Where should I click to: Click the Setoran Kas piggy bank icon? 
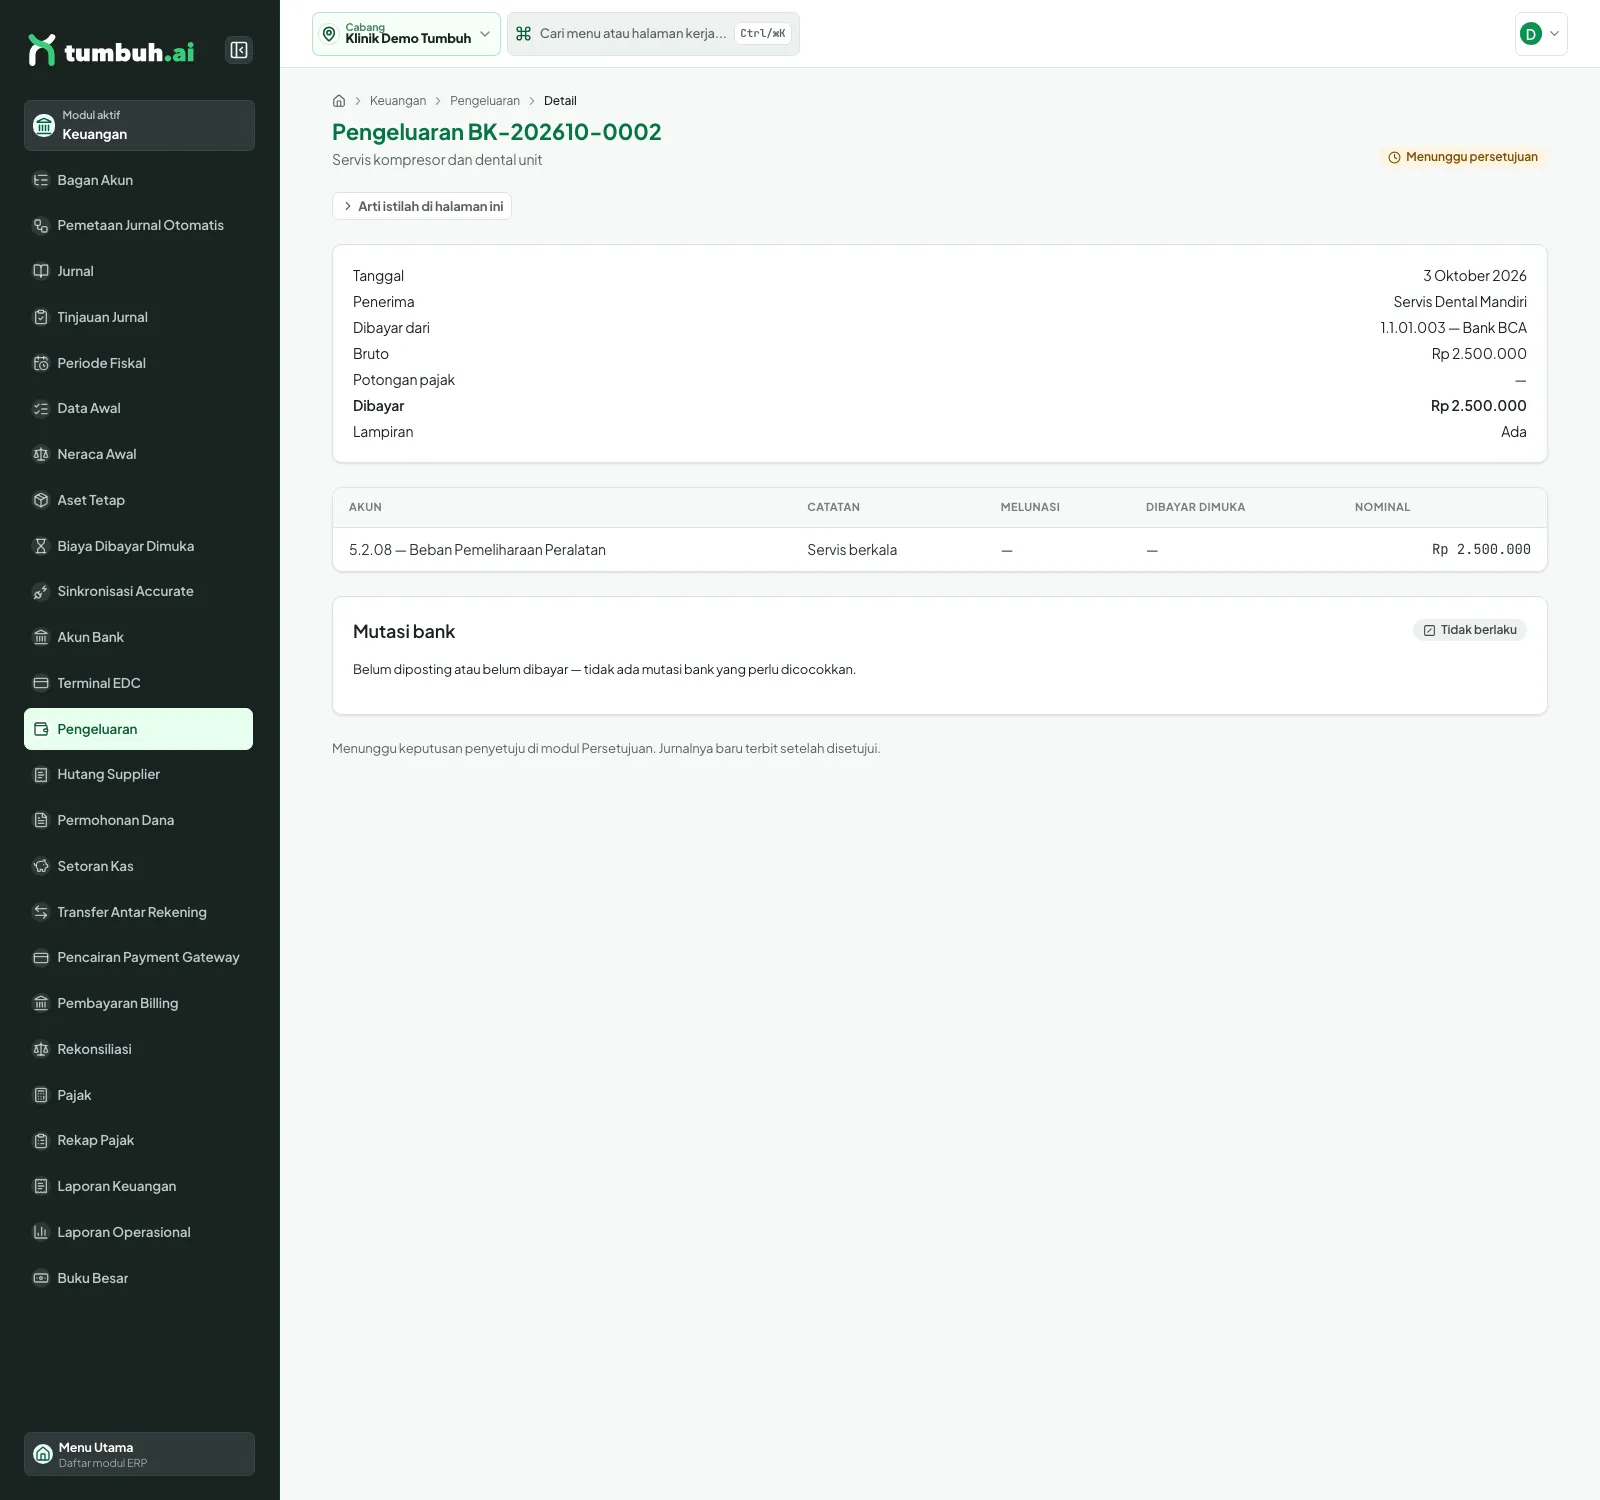pyautogui.click(x=41, y=866)
